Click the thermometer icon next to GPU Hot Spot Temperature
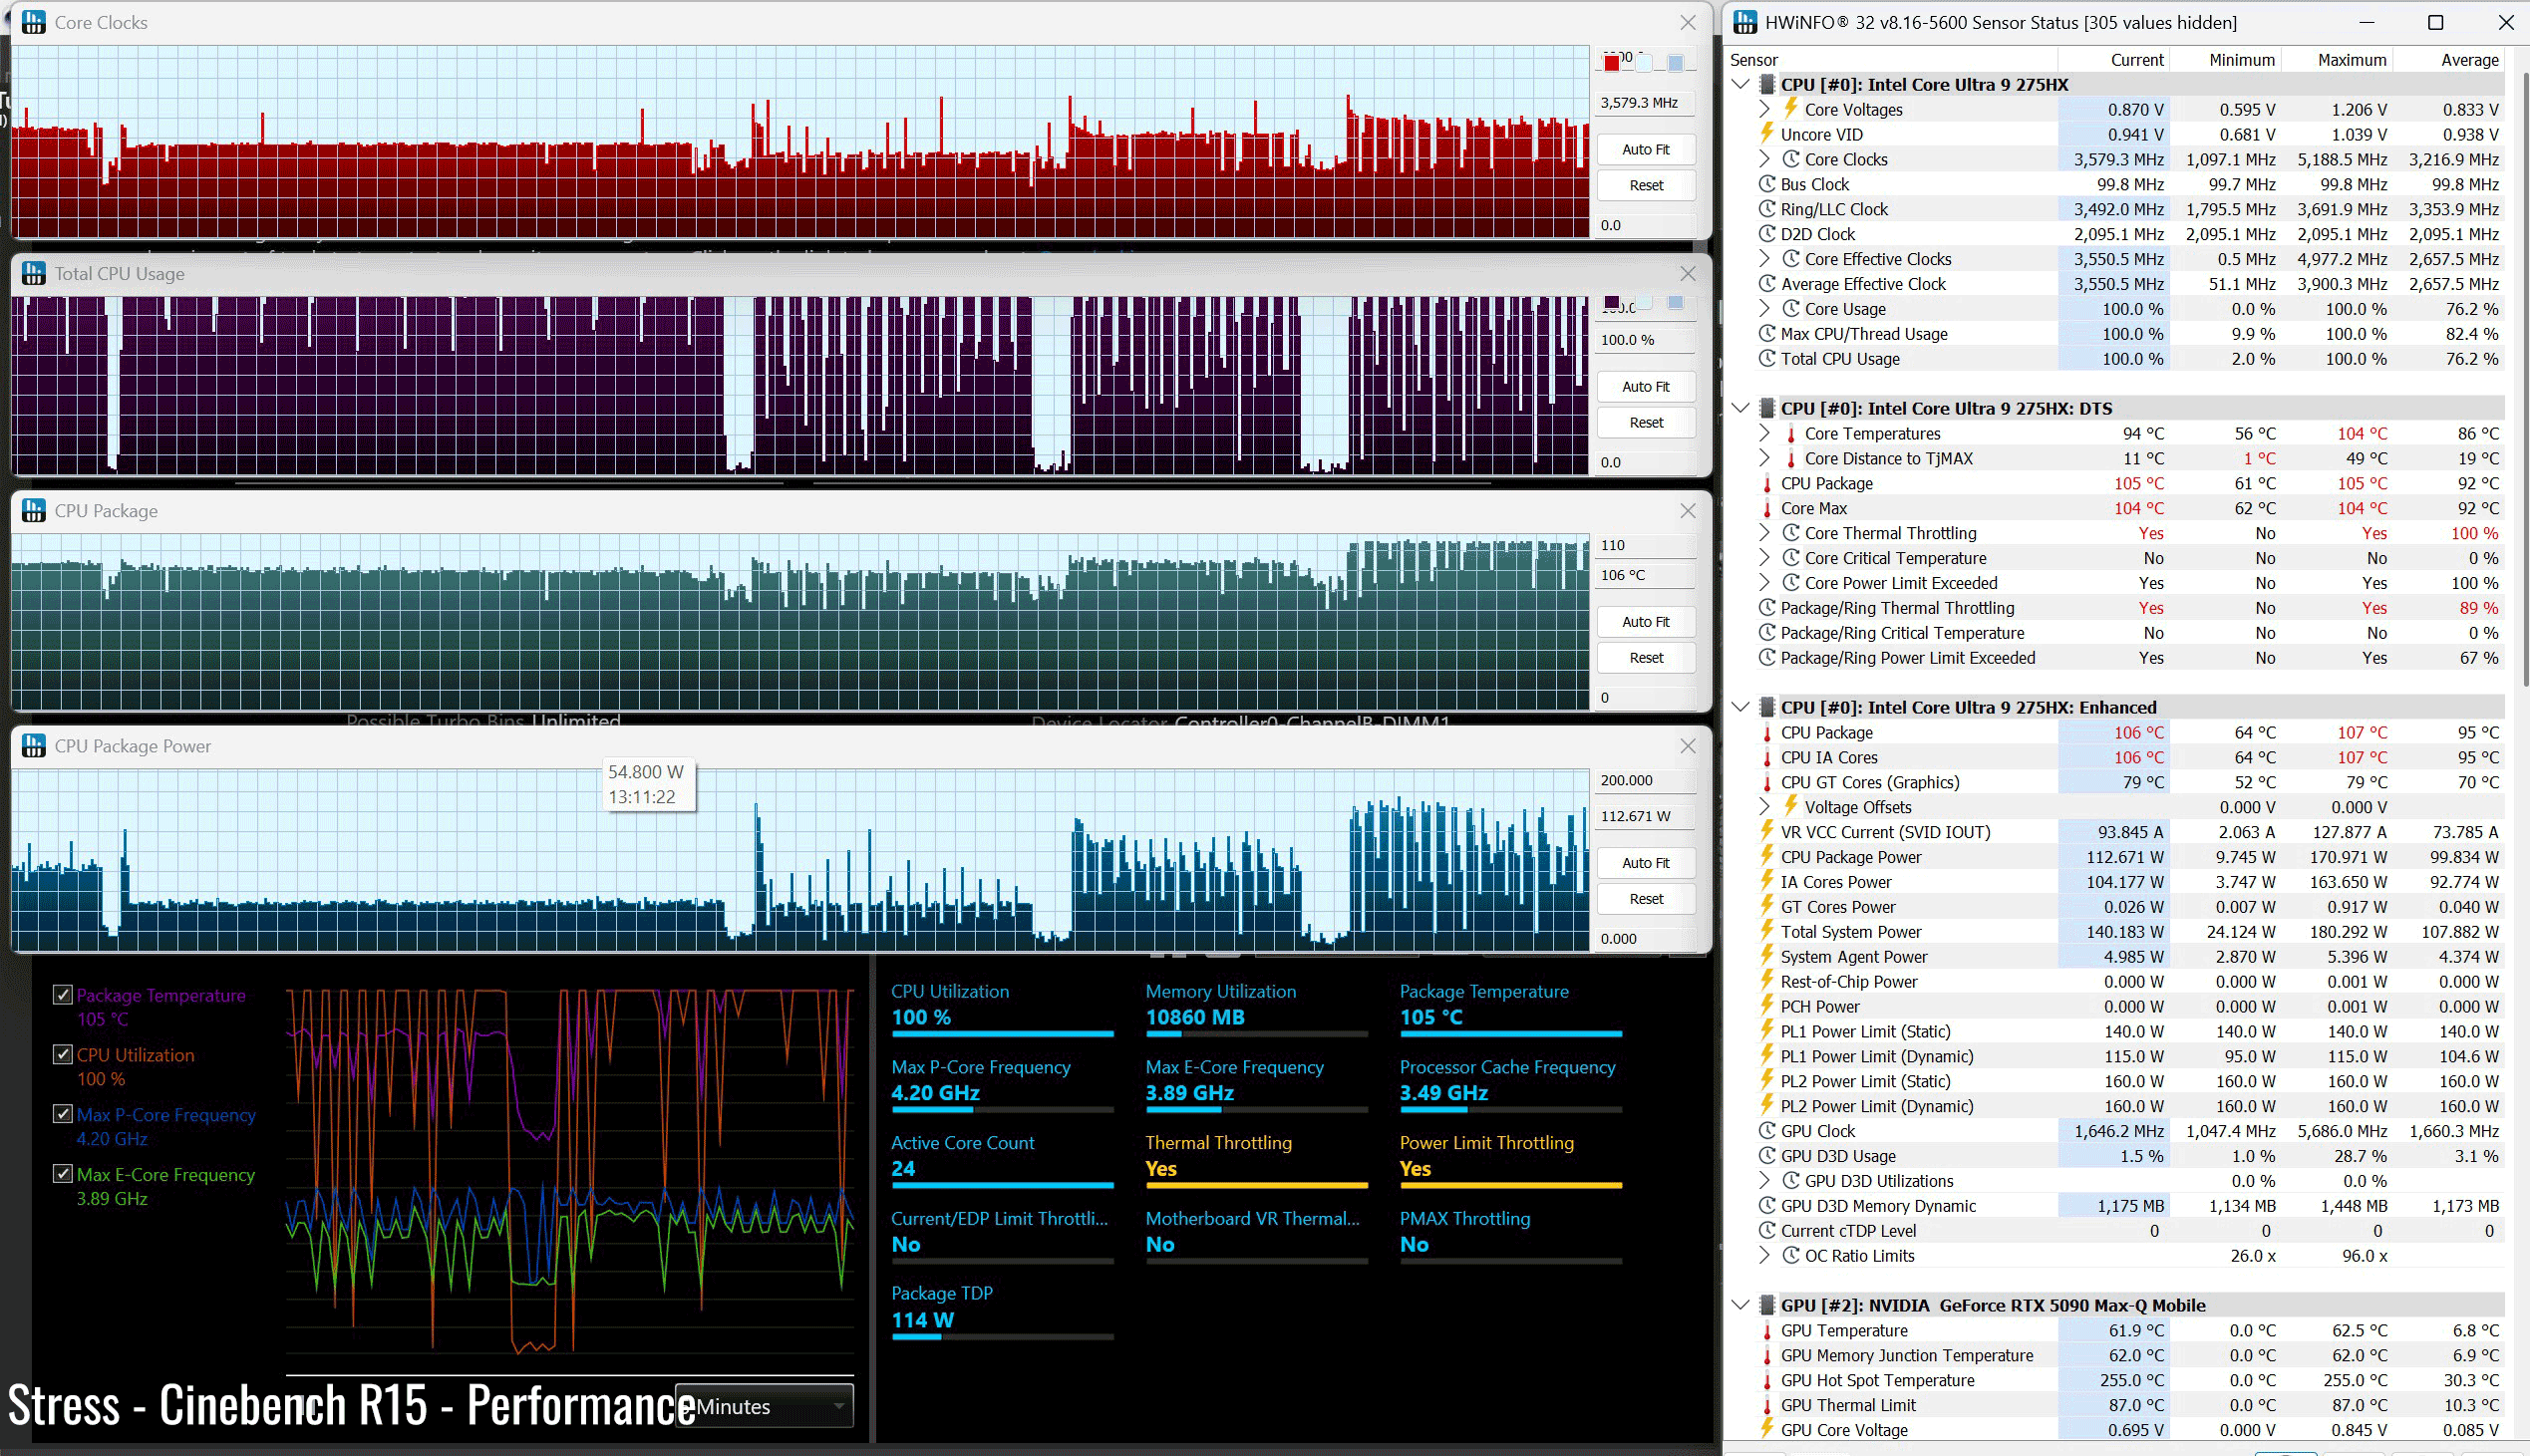The image size is (2530, 1456). coord(1767,1380)
